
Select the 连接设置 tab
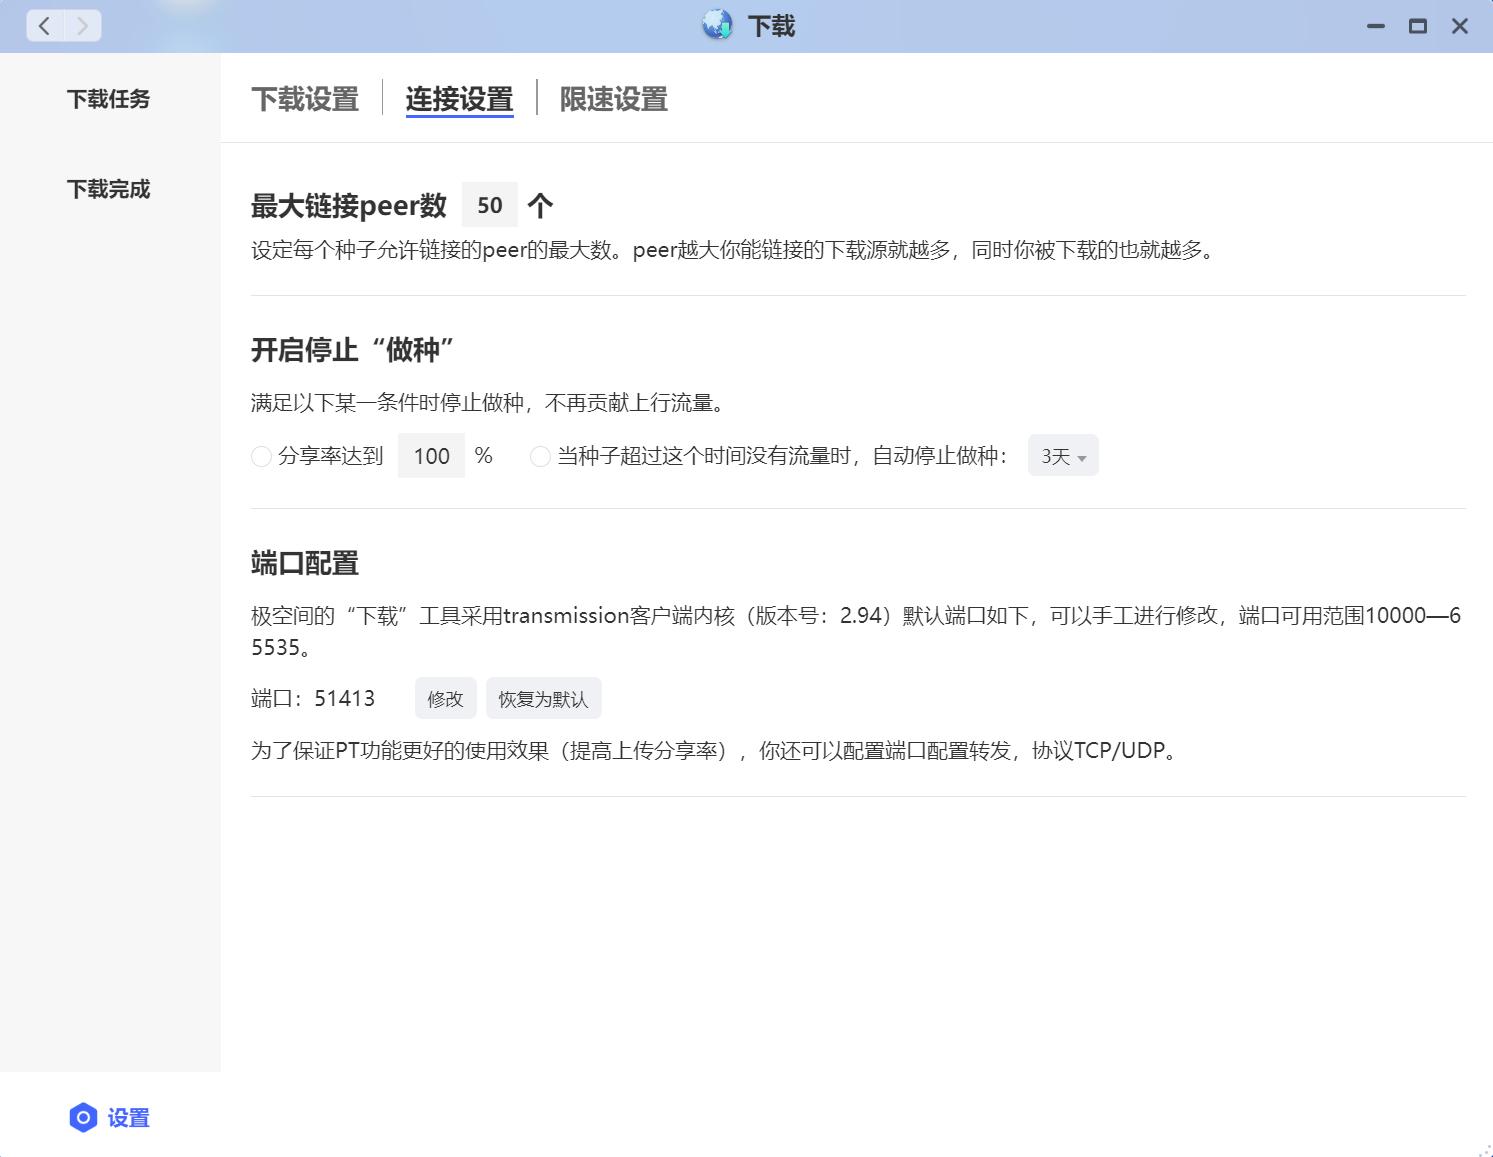[459, 99]
